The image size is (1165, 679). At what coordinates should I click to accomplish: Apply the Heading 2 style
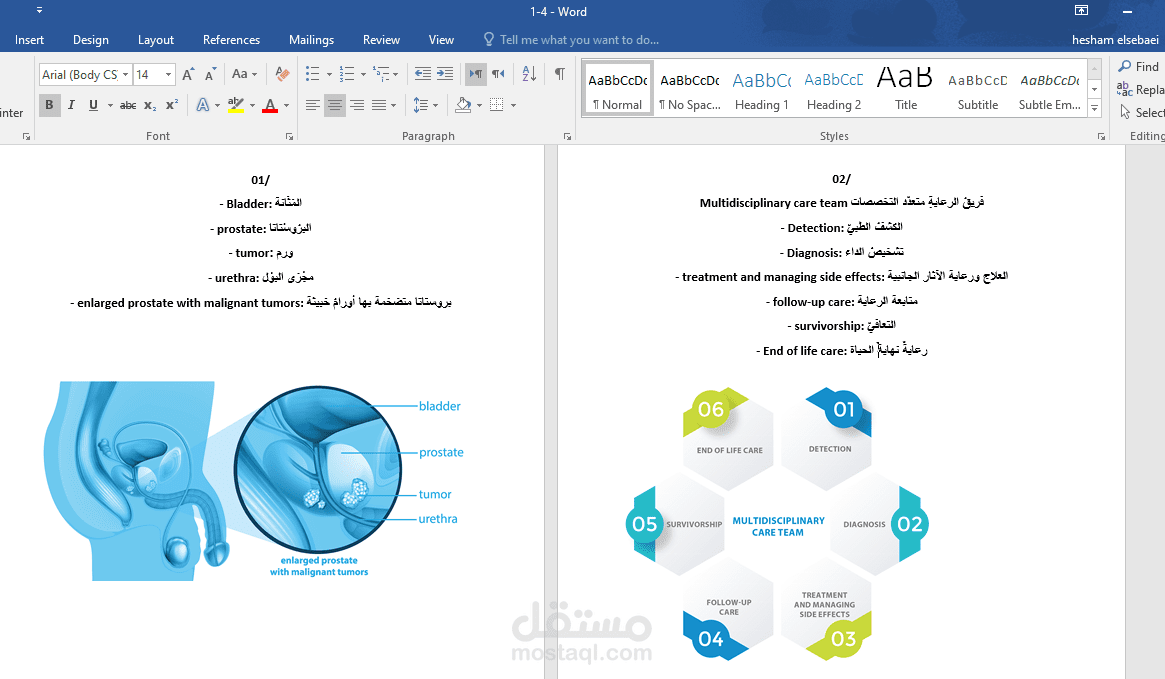click(834, 89)
